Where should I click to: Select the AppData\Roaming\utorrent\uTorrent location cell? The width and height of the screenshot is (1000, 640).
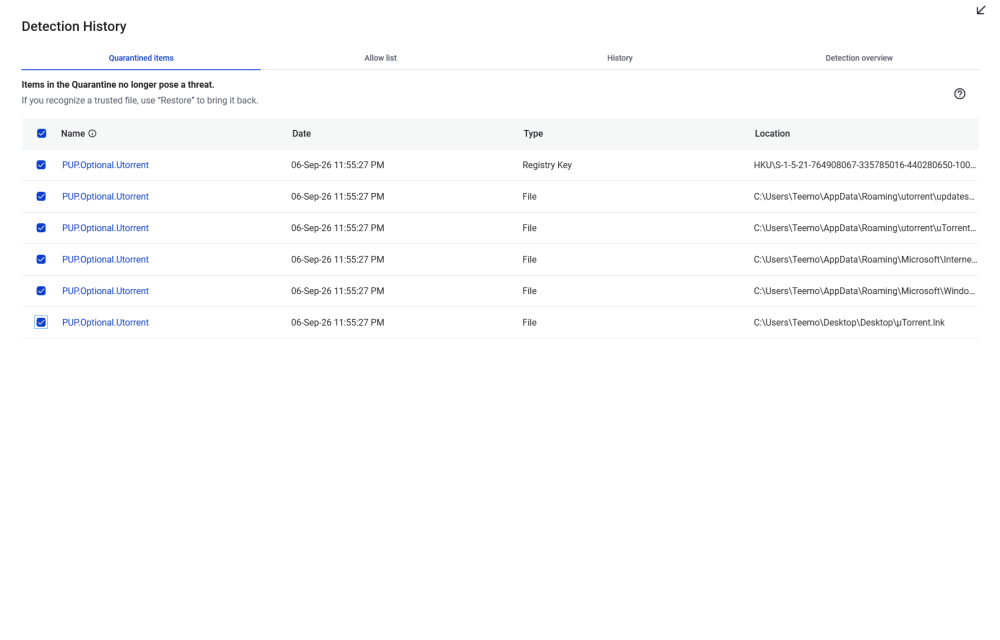tap(865, 228)
